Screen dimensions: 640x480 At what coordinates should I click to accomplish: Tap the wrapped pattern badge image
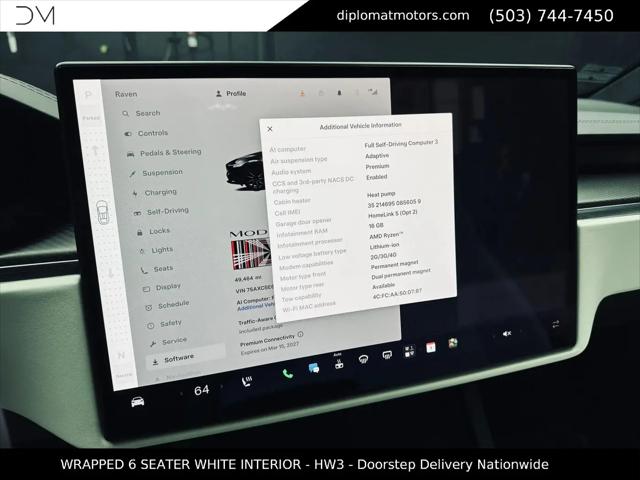tap(251, 253)
